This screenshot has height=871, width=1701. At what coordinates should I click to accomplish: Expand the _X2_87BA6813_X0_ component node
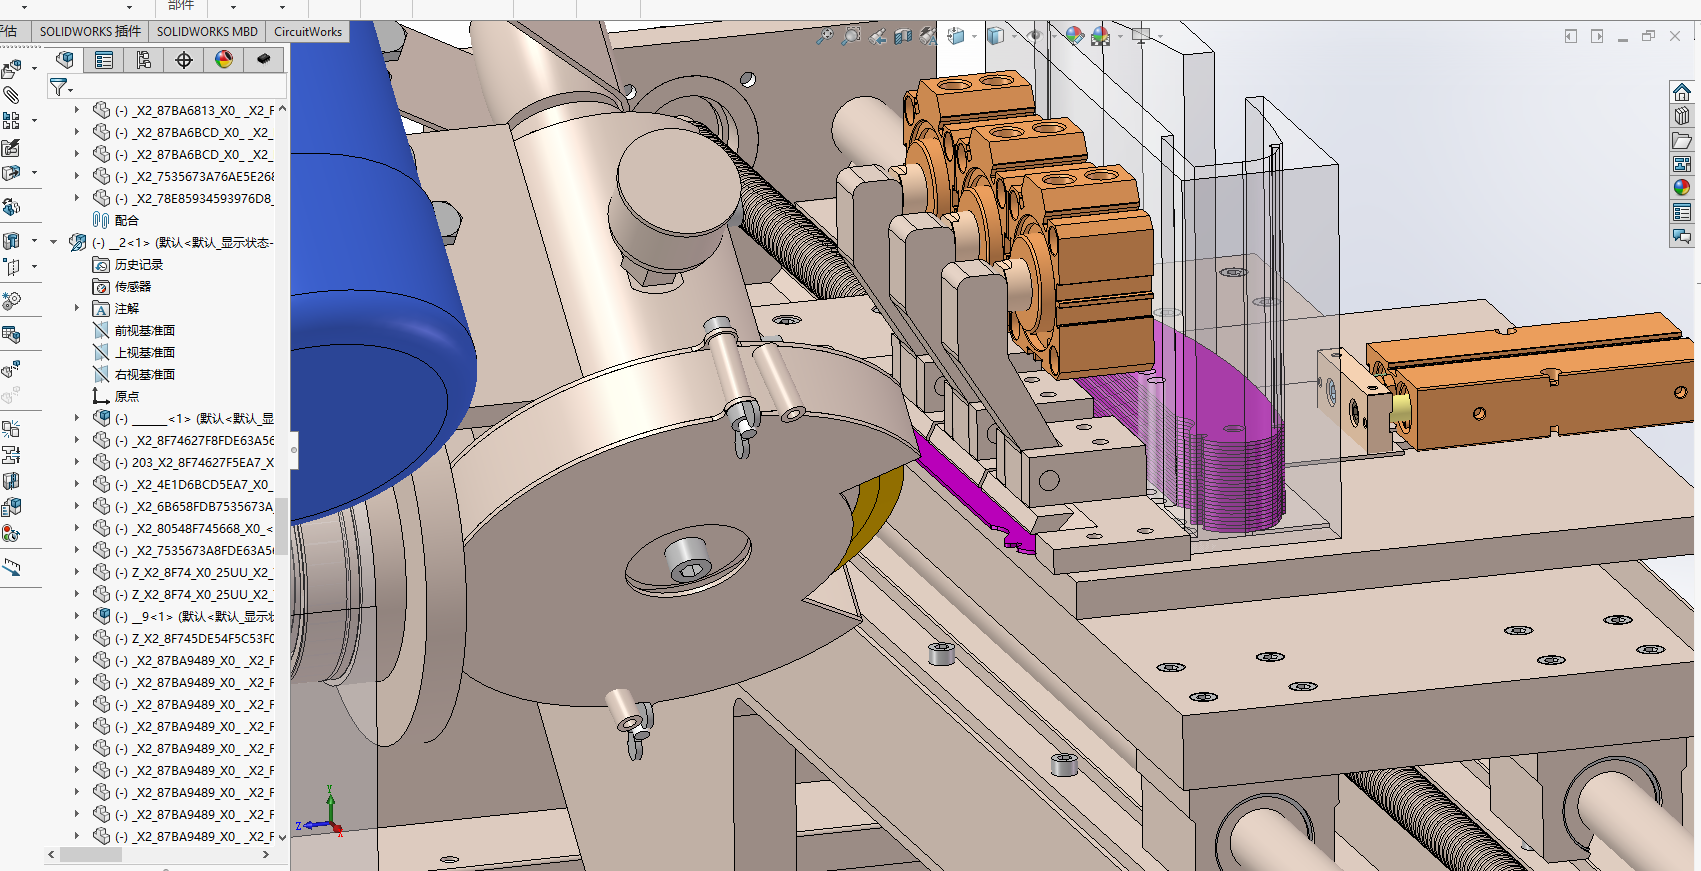pyautogui.click(x=77, y=110)
